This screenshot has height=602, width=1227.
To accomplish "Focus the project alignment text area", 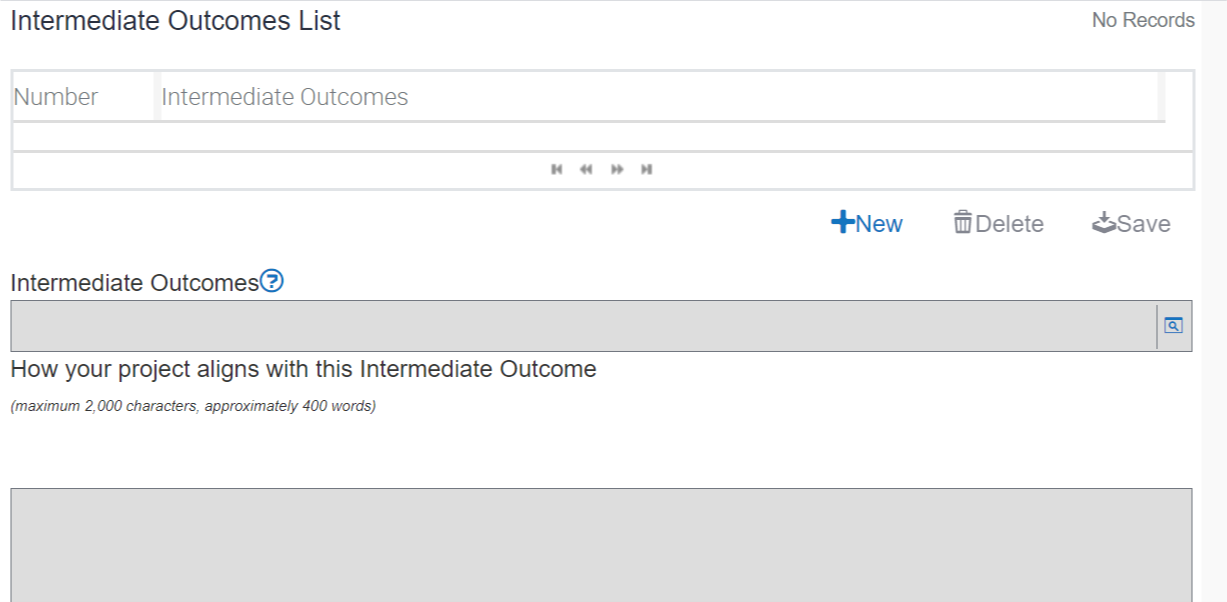I will 601,544.
